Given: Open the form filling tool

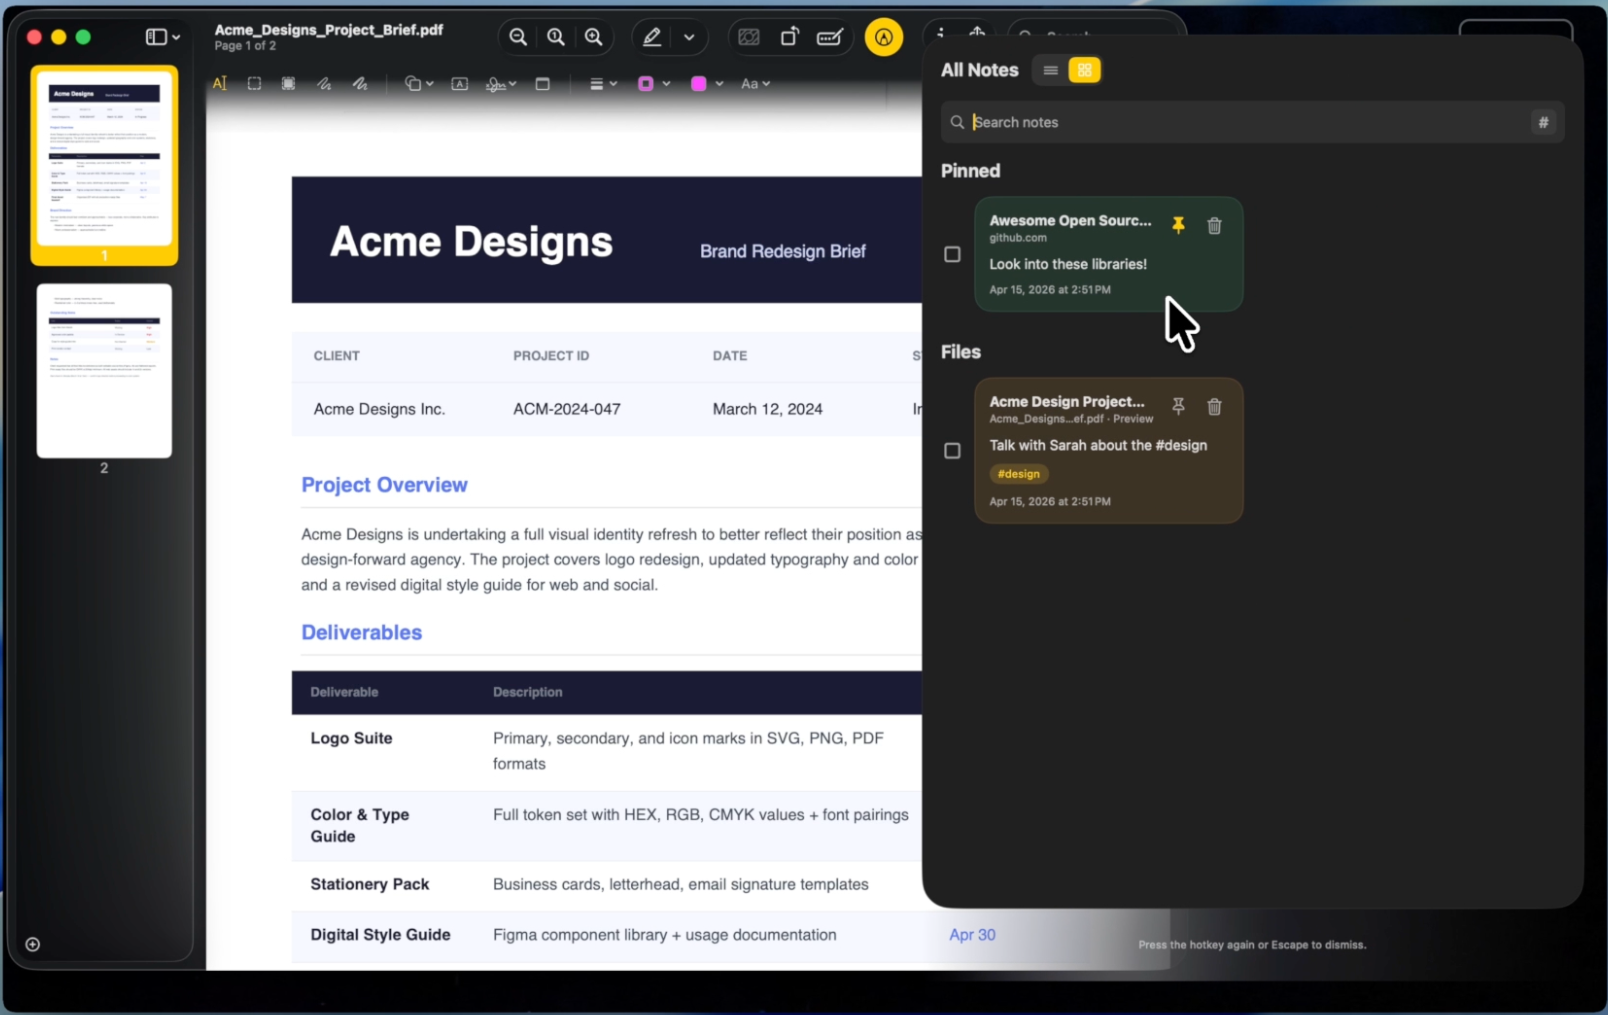Looking at the screenshot, I should click(x=829, y=37).
